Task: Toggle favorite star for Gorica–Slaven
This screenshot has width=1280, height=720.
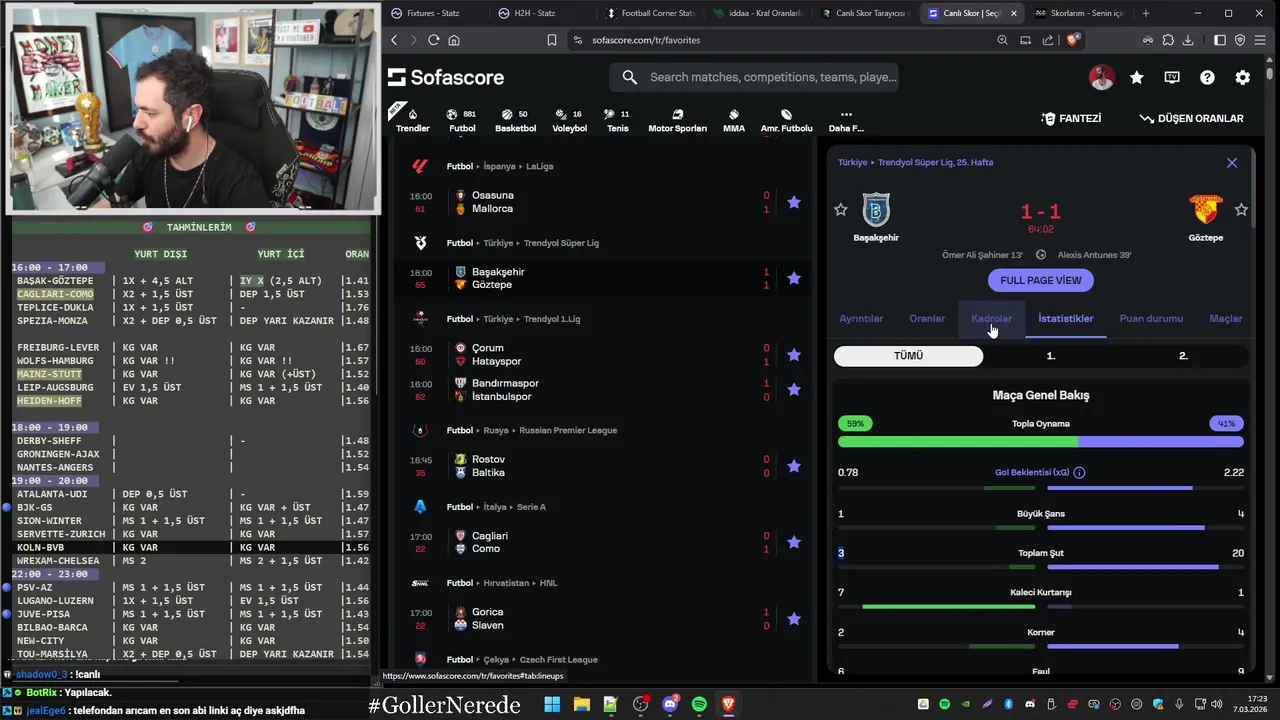Action: click(794, 619)
